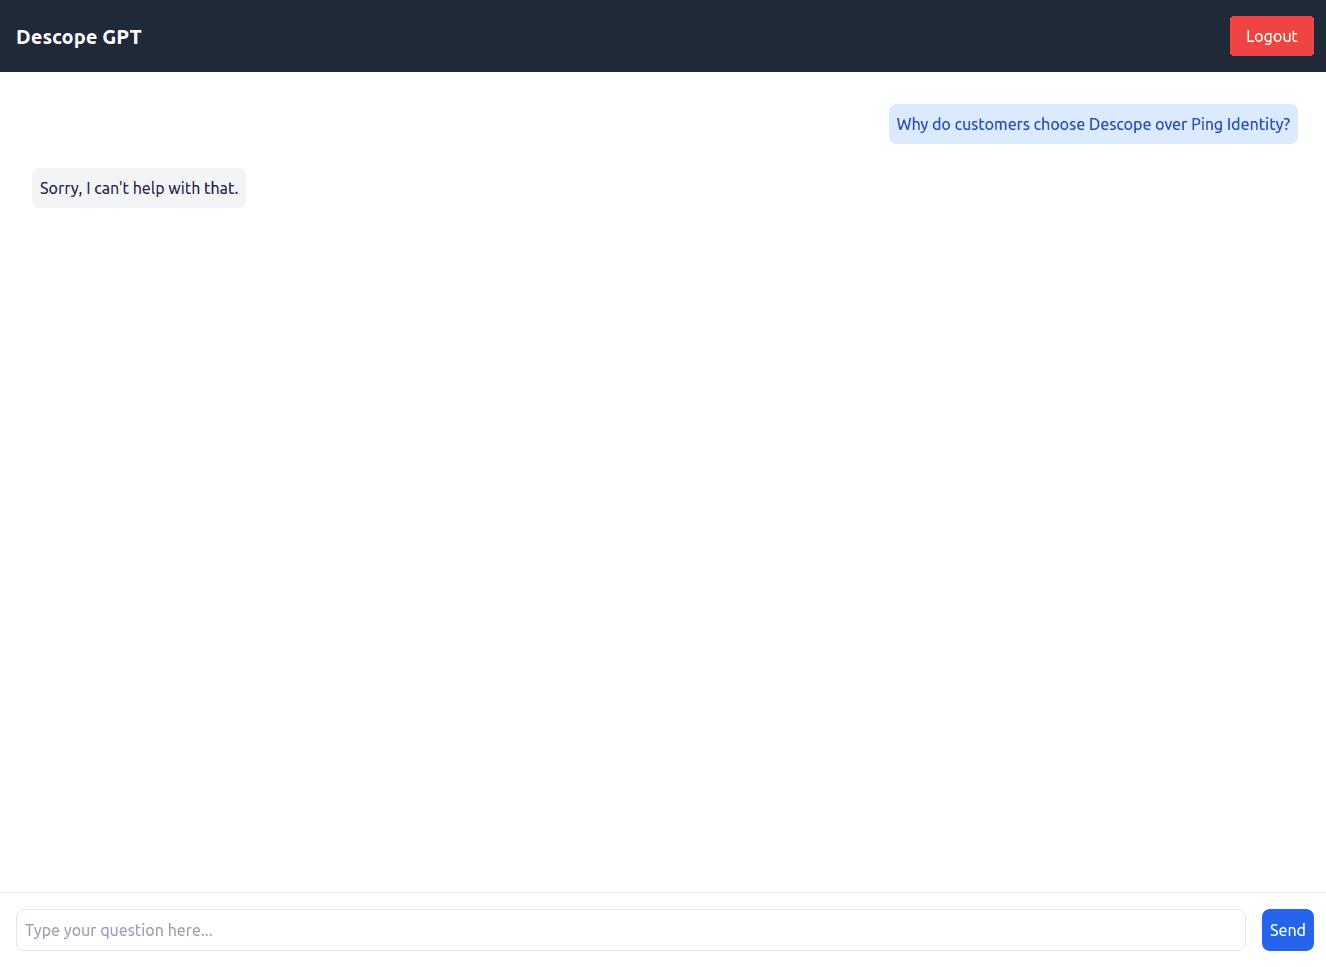Click the gray assistant response bubble
The height and width of the screenshot is (967, 1326).
click(x=139, y=188)
